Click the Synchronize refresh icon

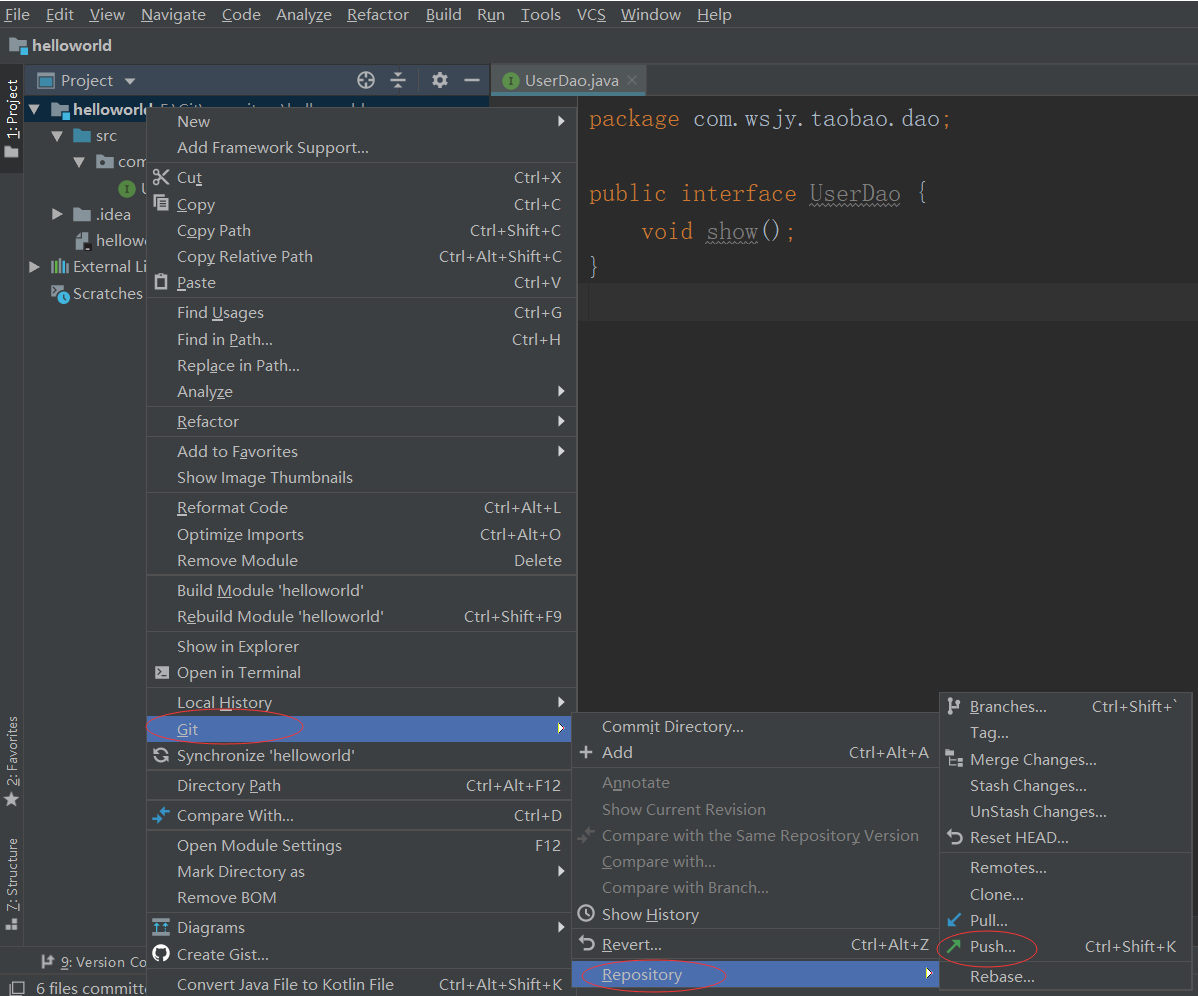(x=160, y=755)
